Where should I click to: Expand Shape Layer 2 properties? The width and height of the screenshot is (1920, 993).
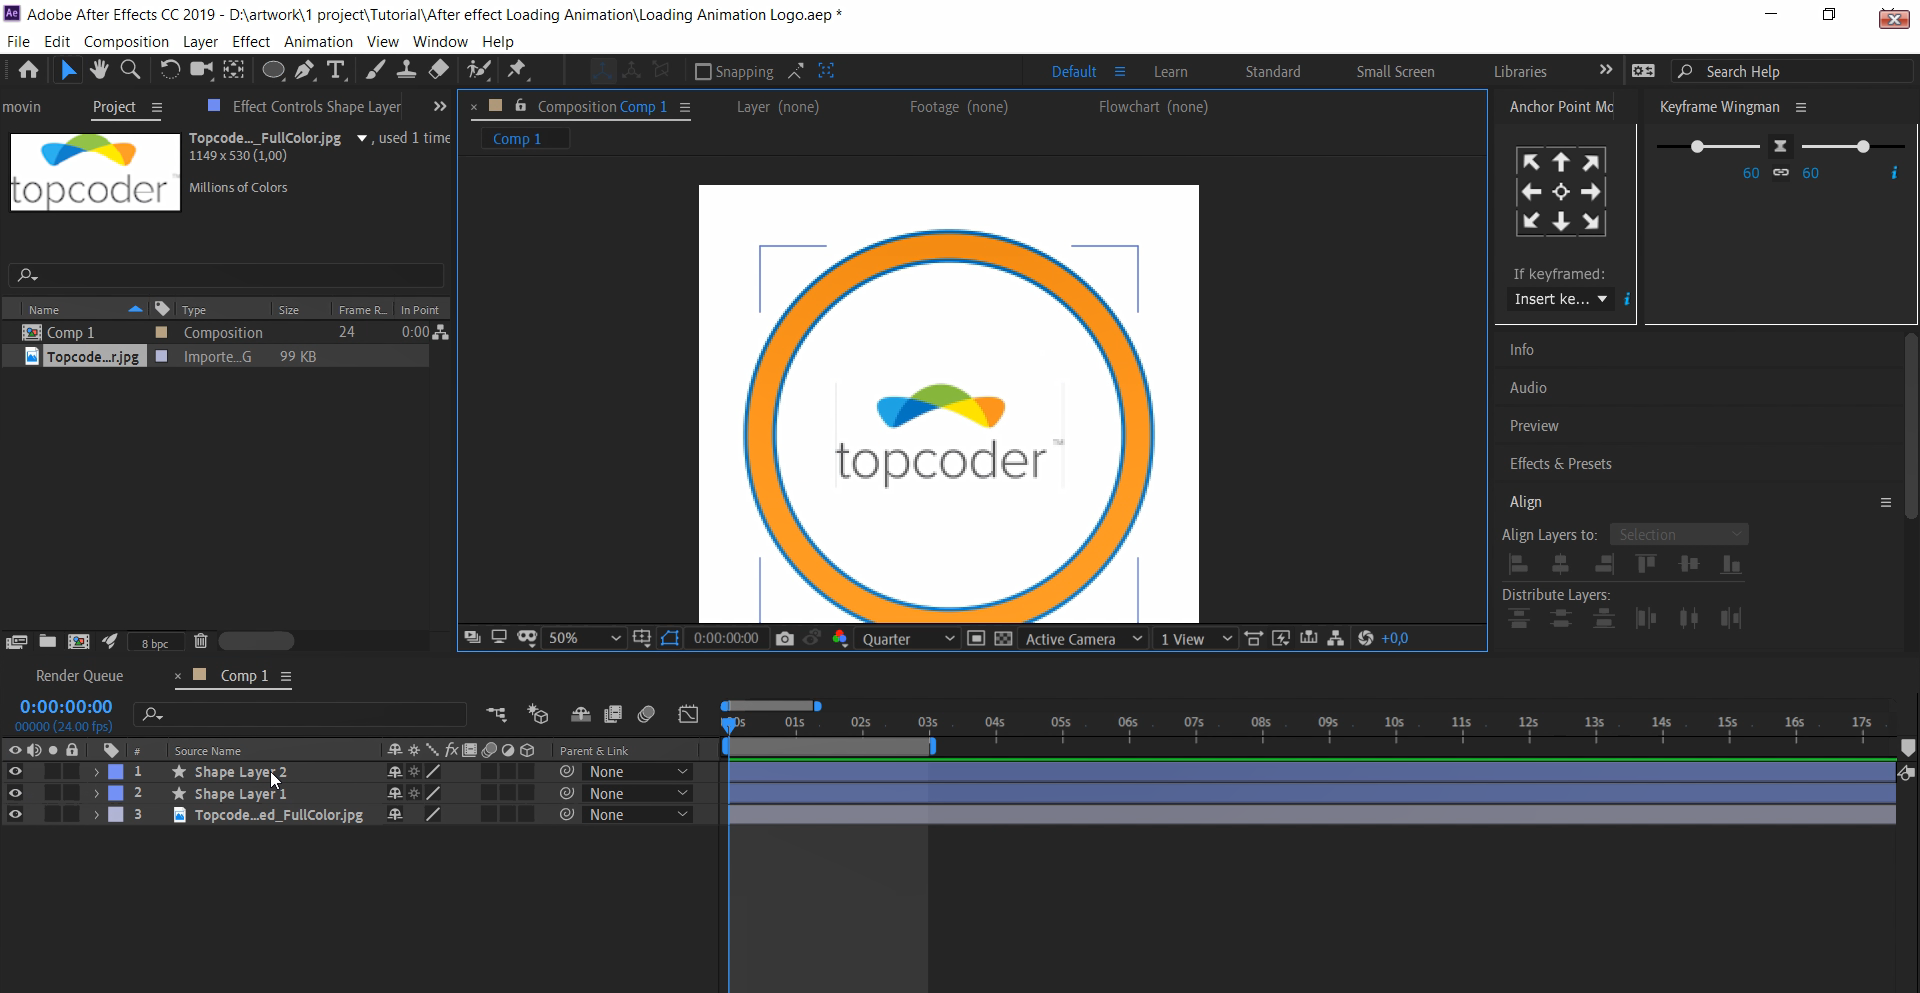pyautogui.click(x=96, y=772)
